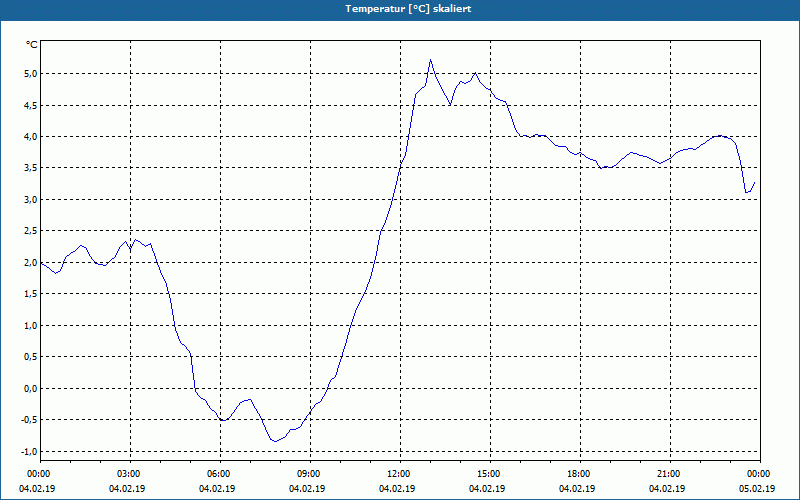Select the "4,0" y-axis value
Image resolution: width=800 pixels, height=500 pixels.
click(31, 136)
